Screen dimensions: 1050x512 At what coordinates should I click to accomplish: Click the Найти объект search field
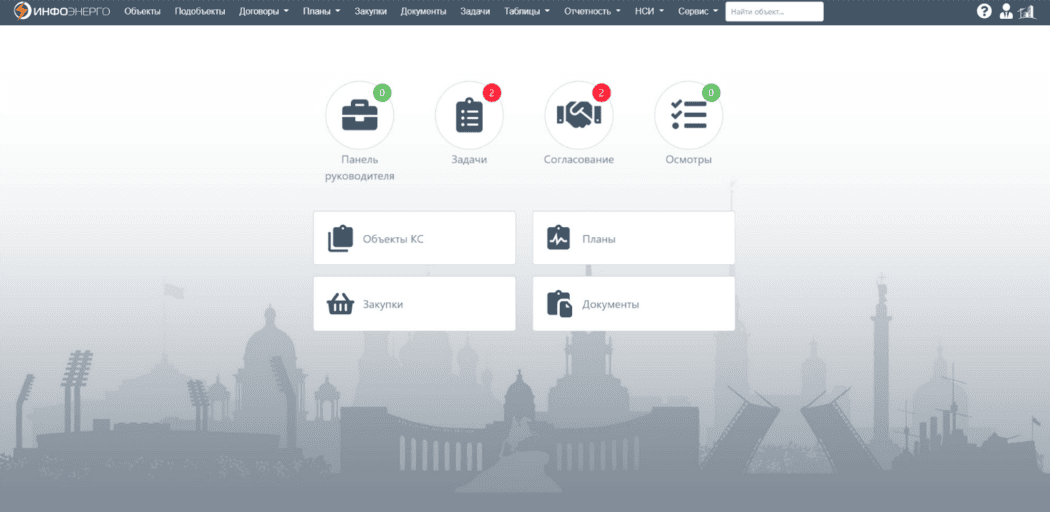click(775, 12)
